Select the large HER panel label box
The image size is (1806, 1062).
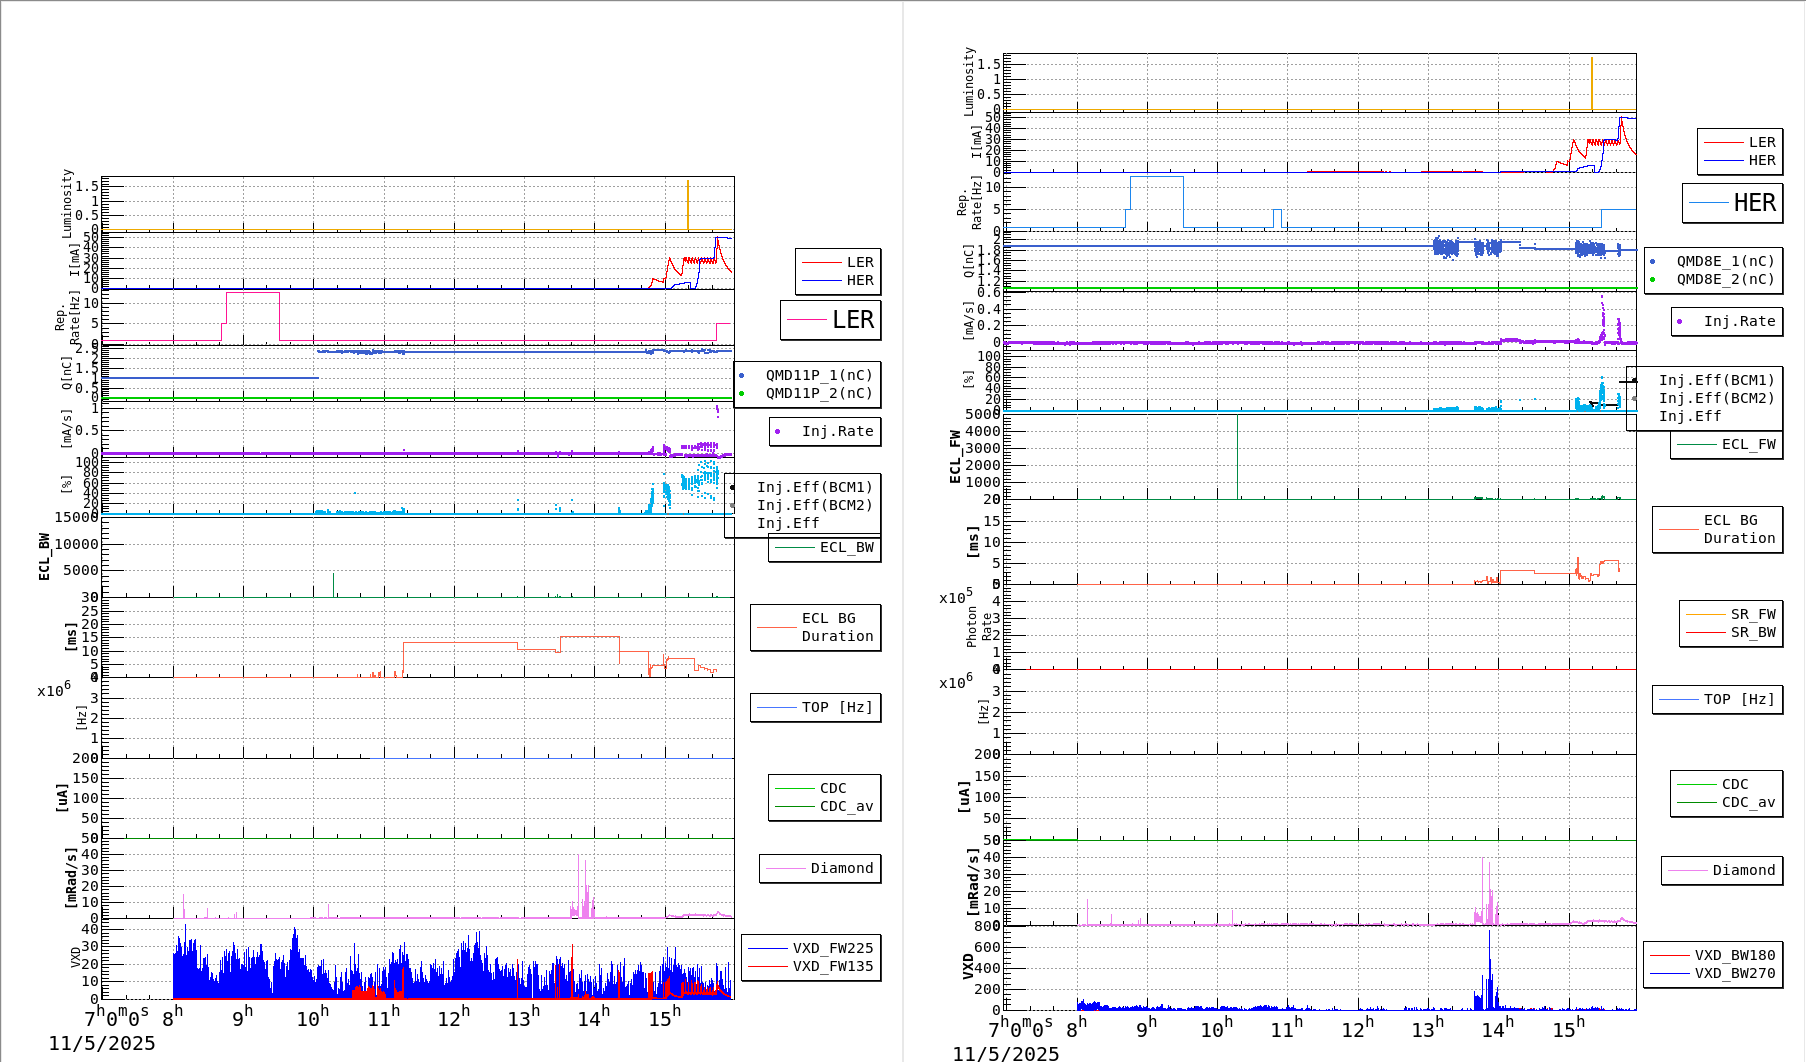(1732, 203)
